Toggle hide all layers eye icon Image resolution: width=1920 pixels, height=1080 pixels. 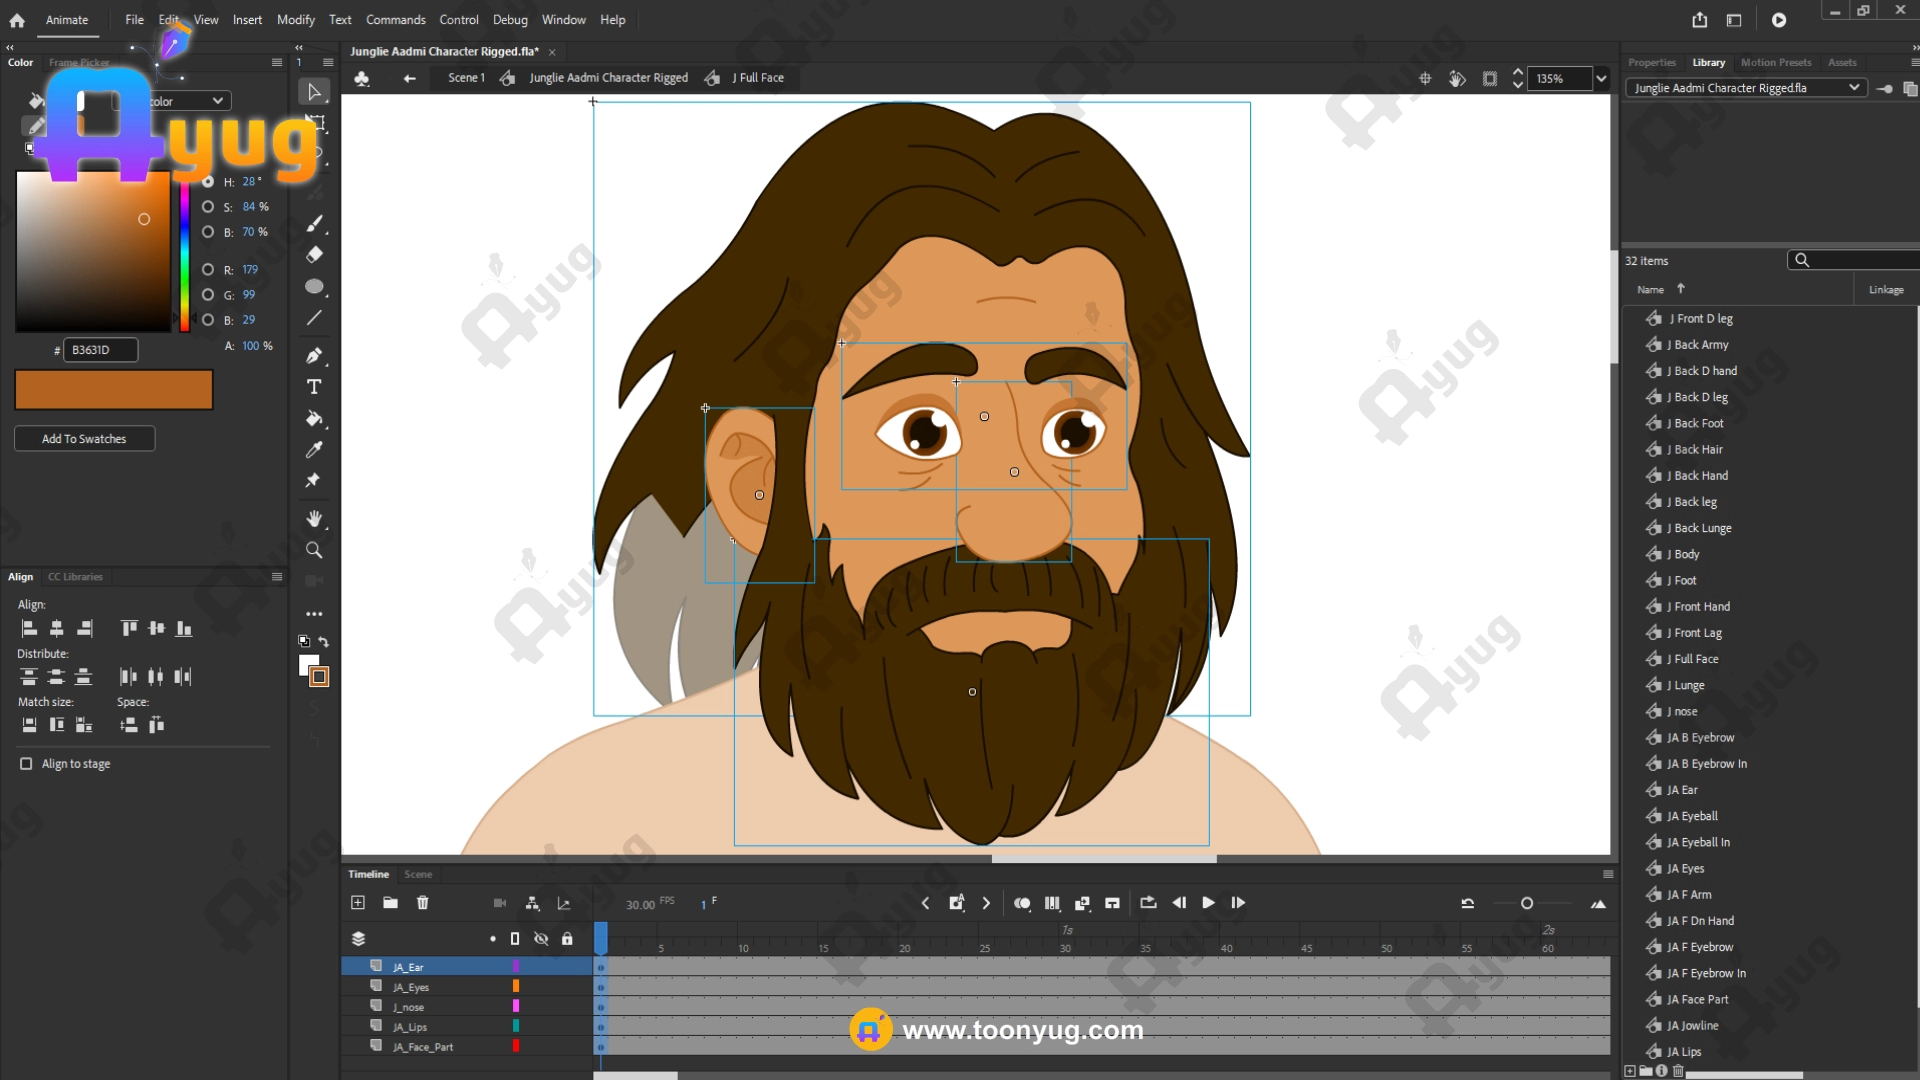pyautogui.click(x=541, y=939)
